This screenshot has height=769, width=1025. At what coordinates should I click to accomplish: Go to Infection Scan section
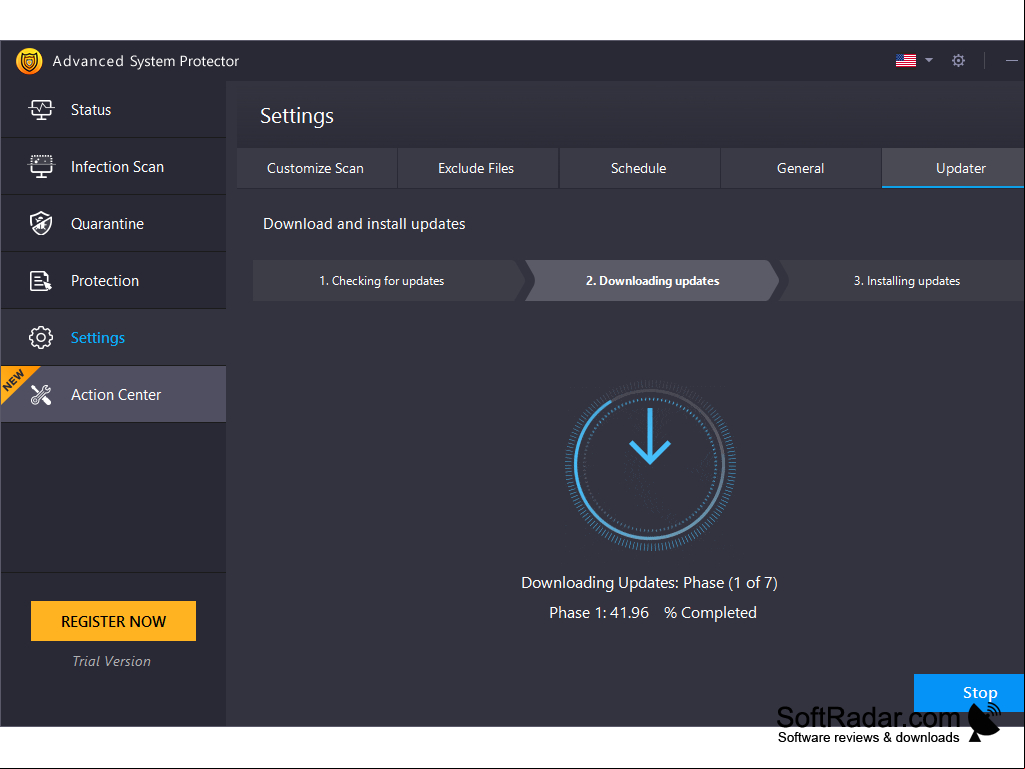(x=114, y=166)
